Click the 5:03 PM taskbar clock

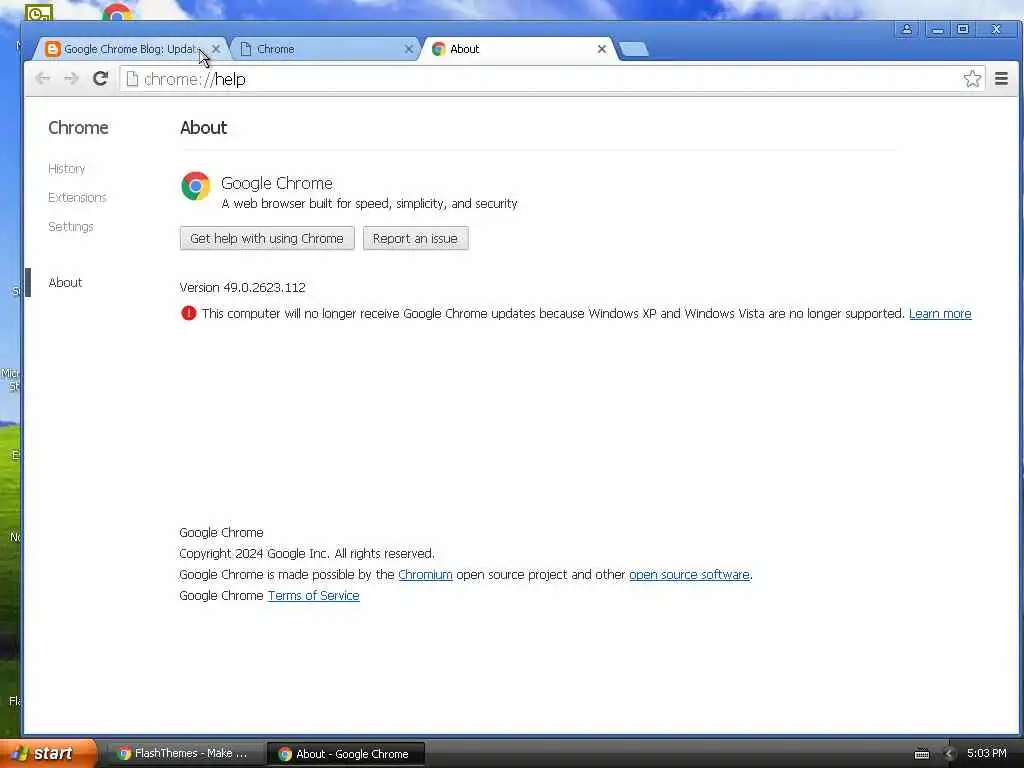987,754
